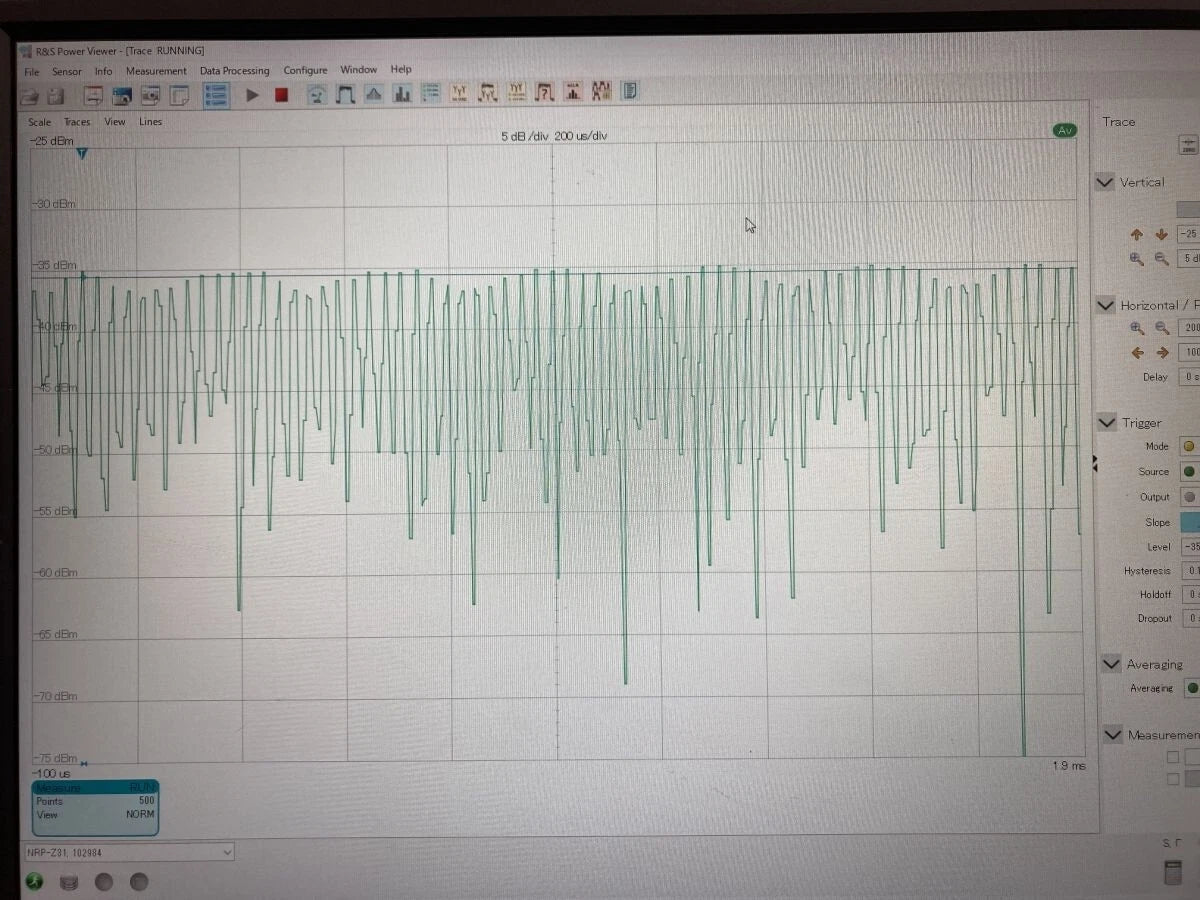
Task: Zoom in horizontal scale magnifier
Action: (x=1137, y=328)
